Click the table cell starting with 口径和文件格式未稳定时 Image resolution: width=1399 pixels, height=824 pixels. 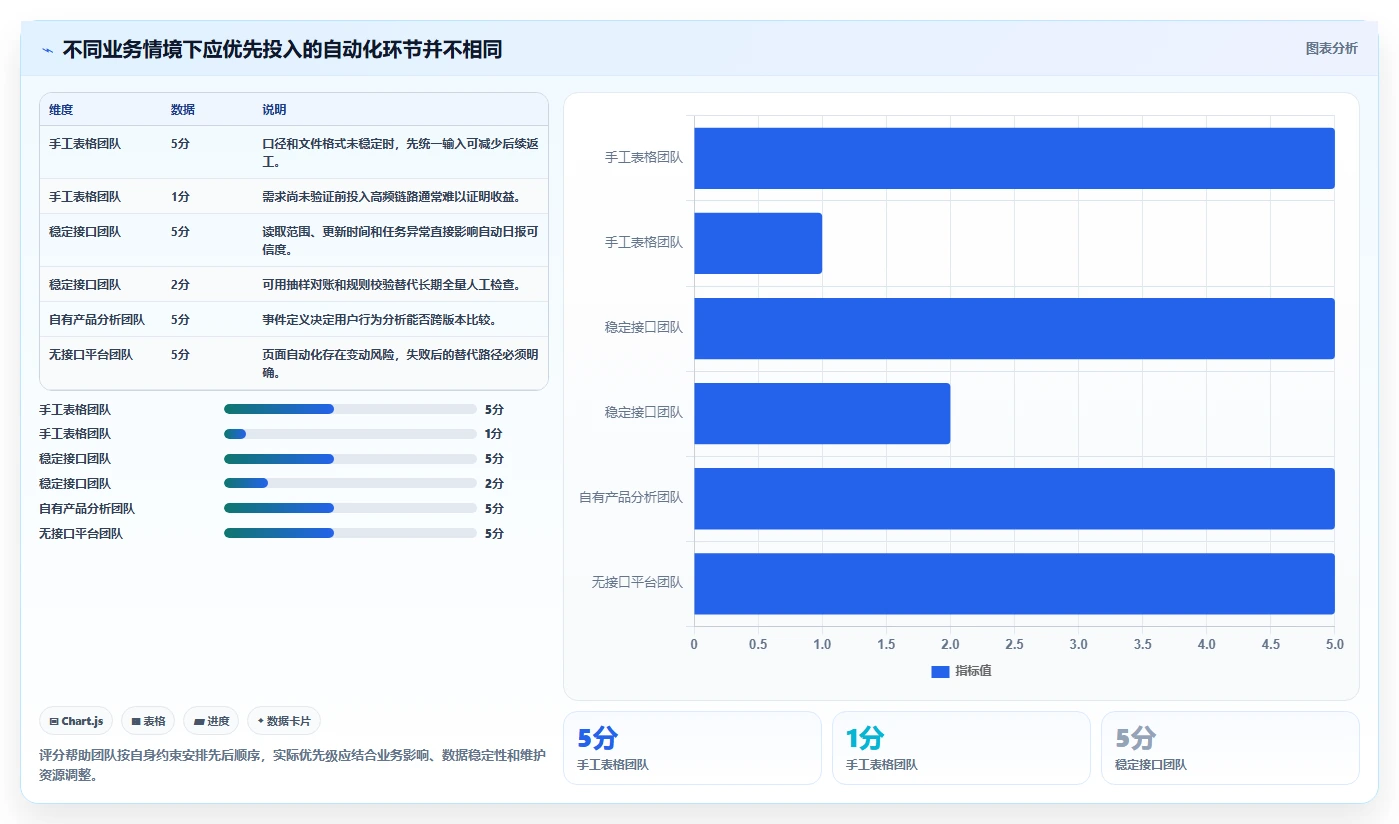click(x=400, y=152)
